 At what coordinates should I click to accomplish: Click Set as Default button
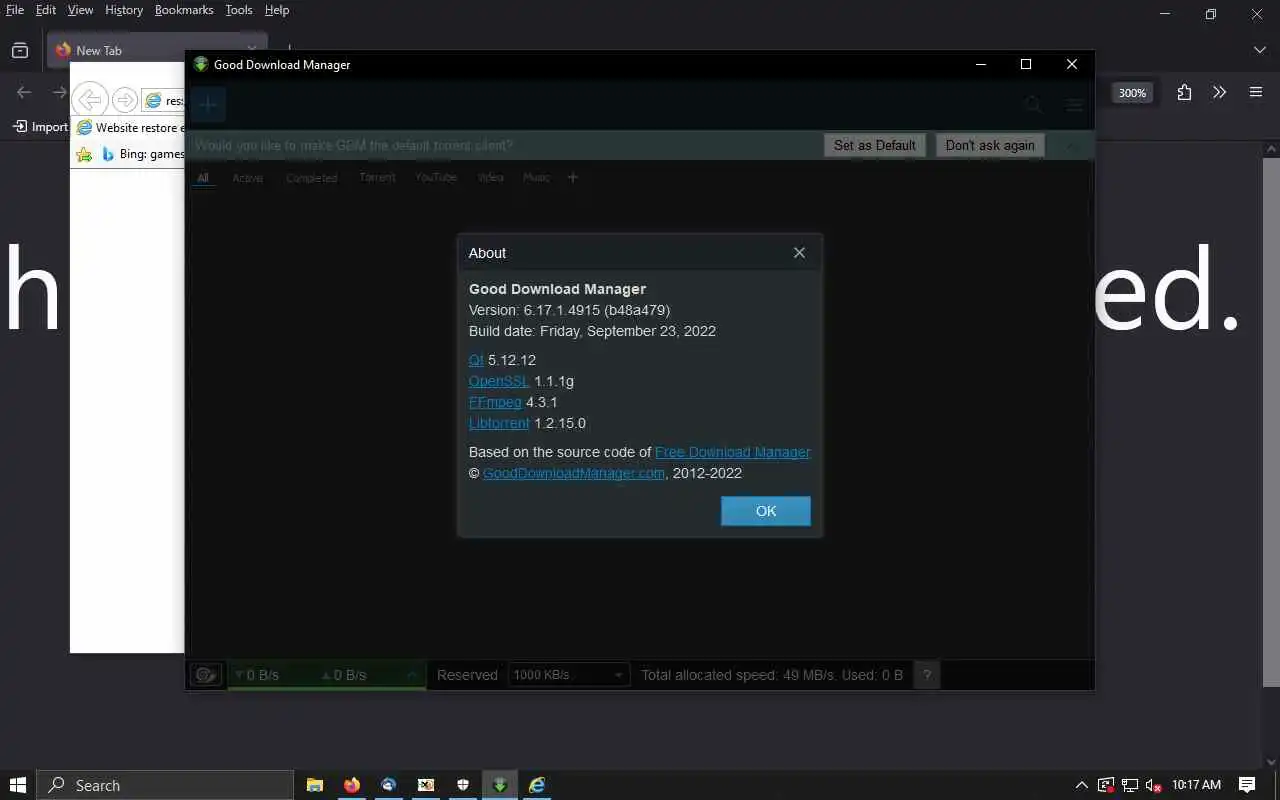click(x=874, y=145)
